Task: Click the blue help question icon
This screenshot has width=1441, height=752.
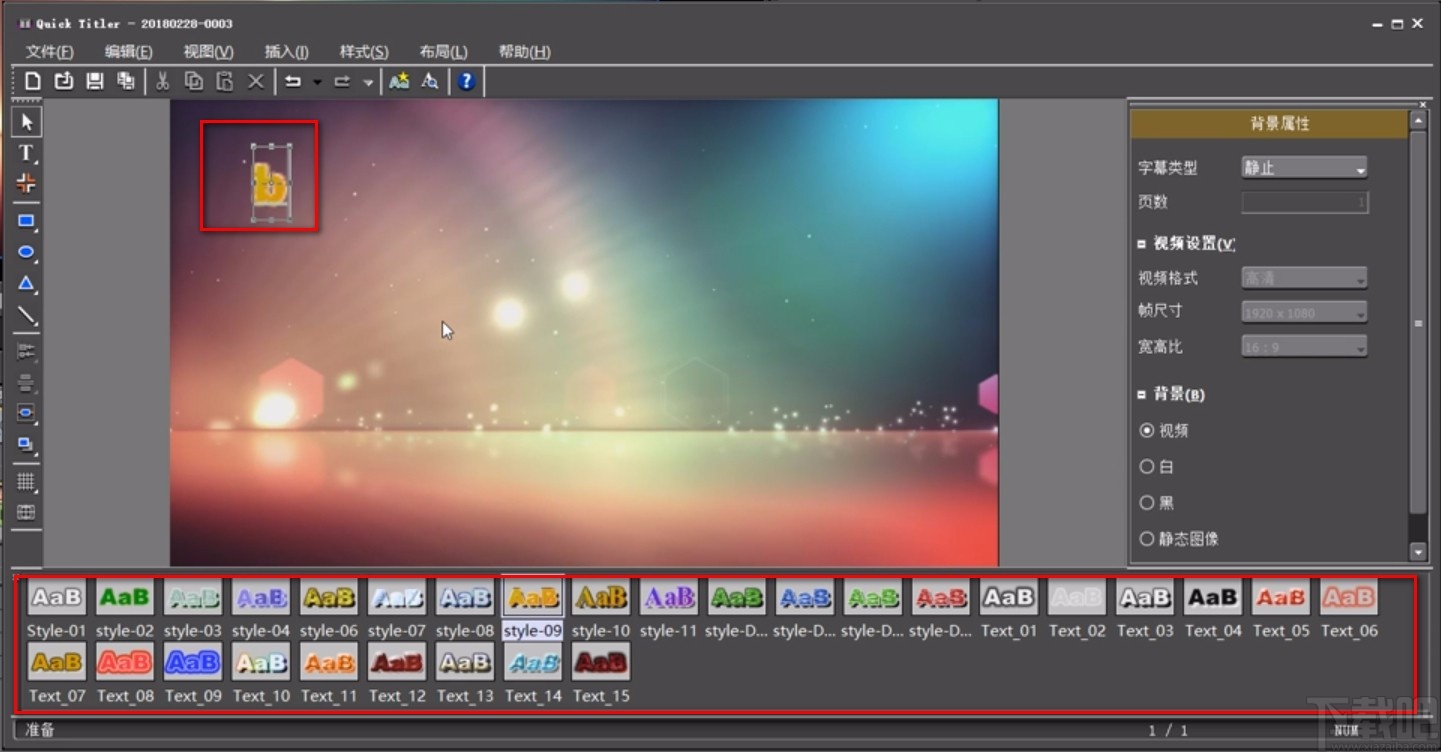Action: 466,82
